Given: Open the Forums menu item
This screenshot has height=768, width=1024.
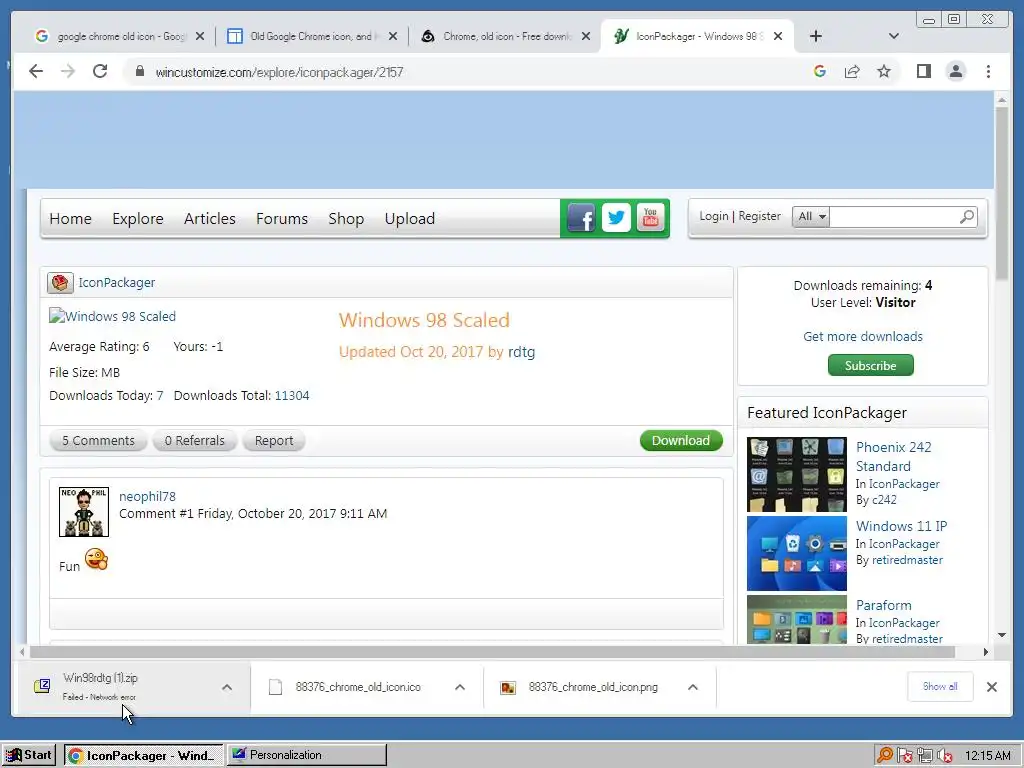Looking at the screenshot, I should [x=281, y=219].
